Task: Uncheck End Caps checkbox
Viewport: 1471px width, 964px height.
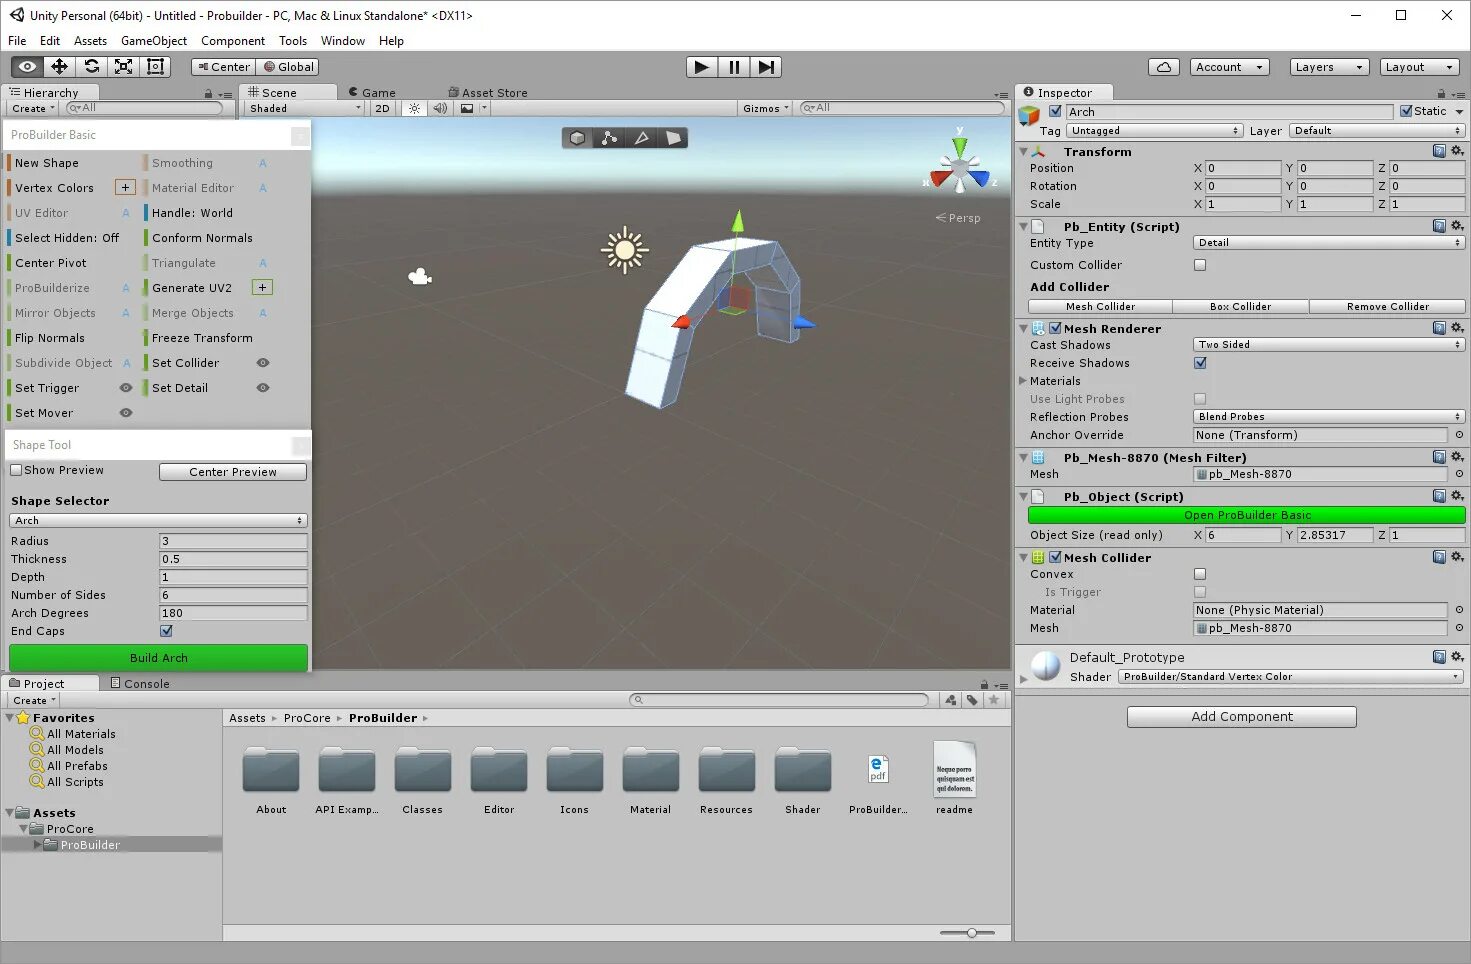Action: pos(166,631)
